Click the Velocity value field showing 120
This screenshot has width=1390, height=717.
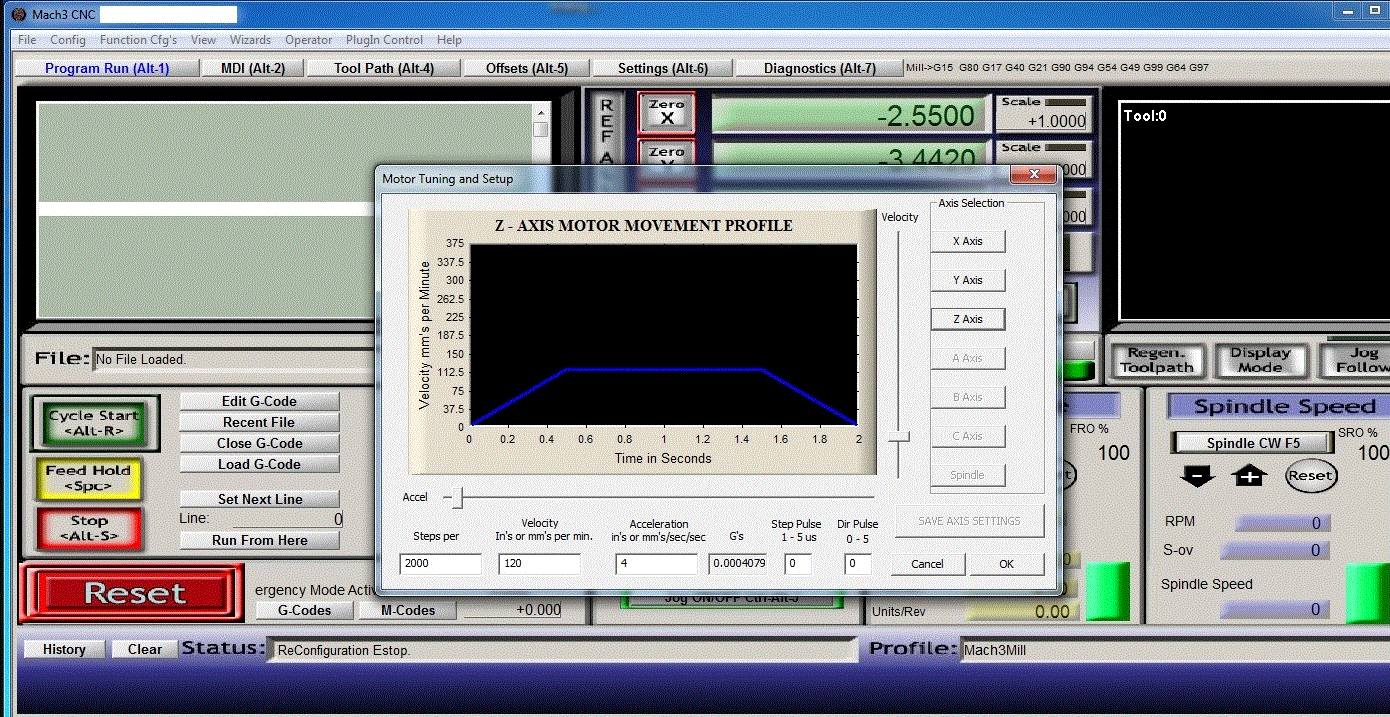click(x=539, y=564)
